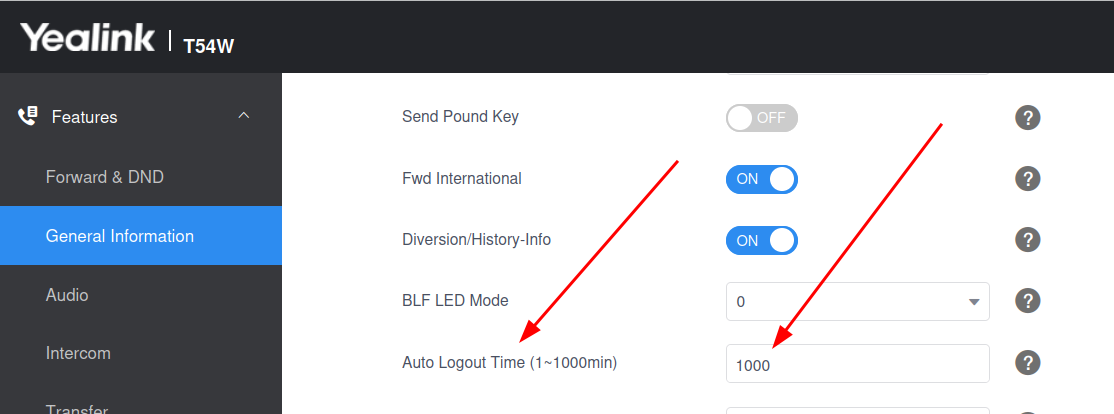1114x414 pixels.
Task: Open the BLF LED Mode dropdown
Action: tap(858, 302)
